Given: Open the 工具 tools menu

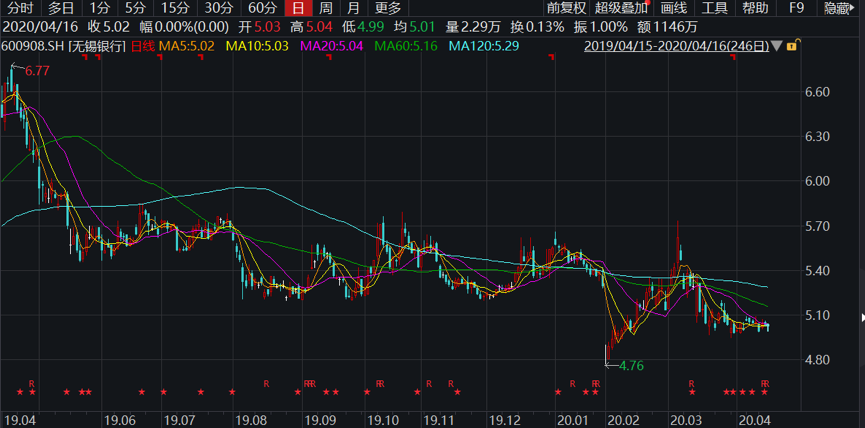Looking at the screenshot, I should [x=714, y=8].
